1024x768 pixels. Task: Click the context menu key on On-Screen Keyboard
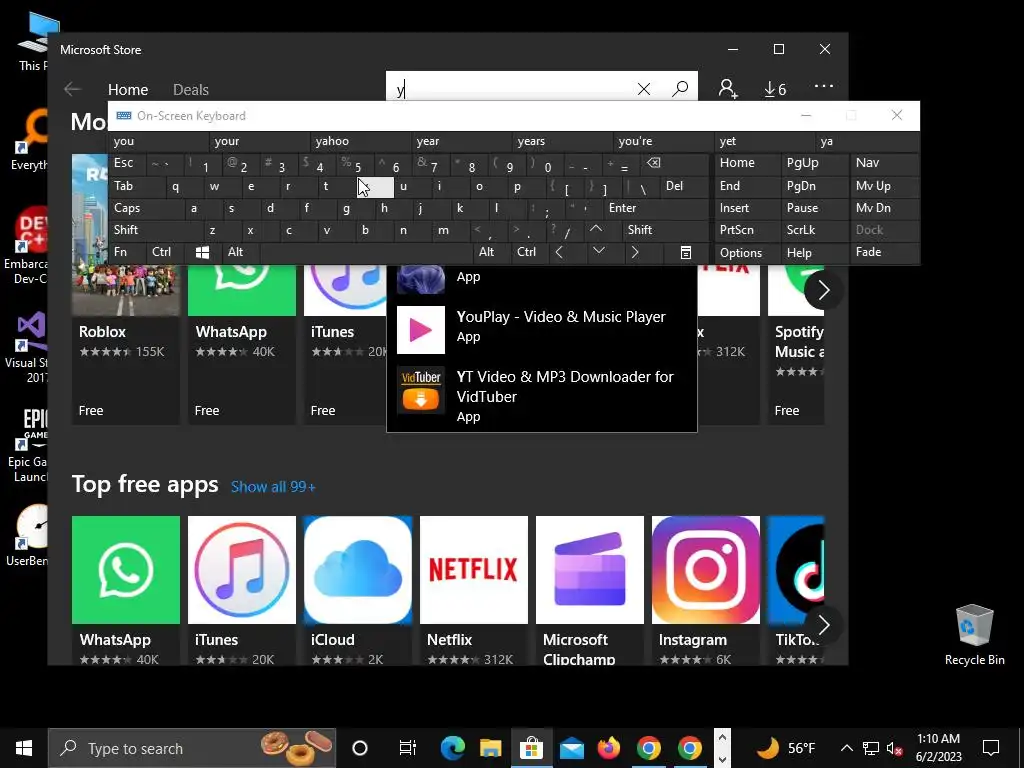pos(686,253)
